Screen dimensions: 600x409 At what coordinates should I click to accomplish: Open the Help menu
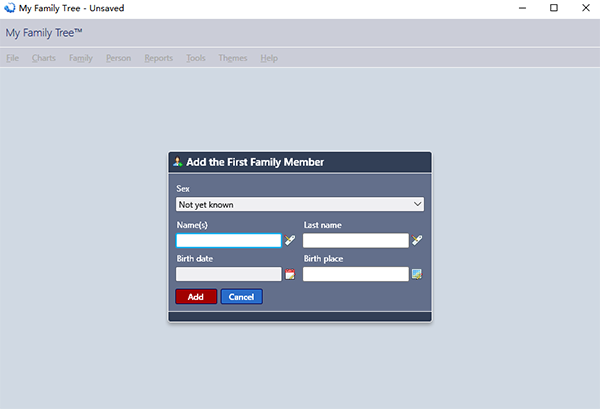point(269,58)
